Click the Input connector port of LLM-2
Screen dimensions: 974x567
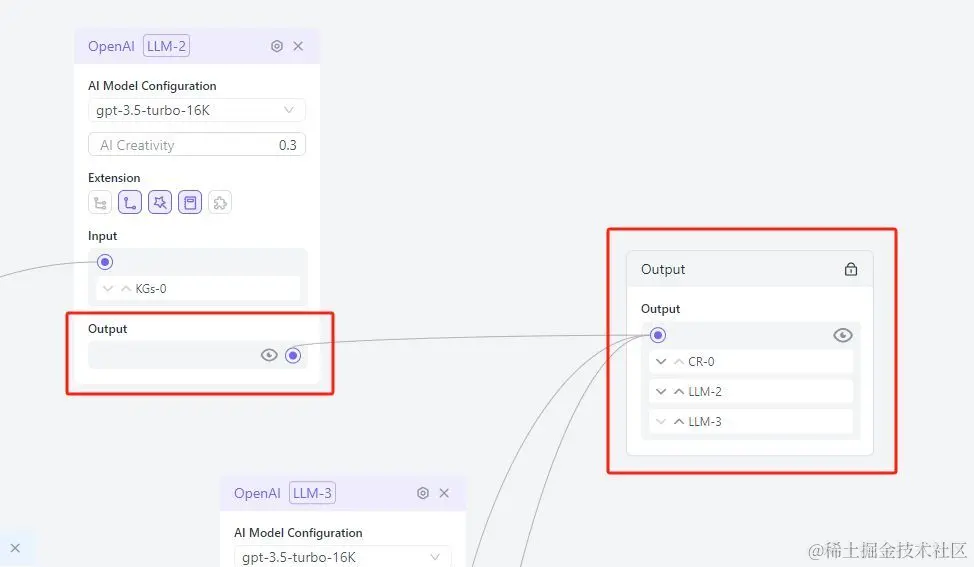pos(105,262)
